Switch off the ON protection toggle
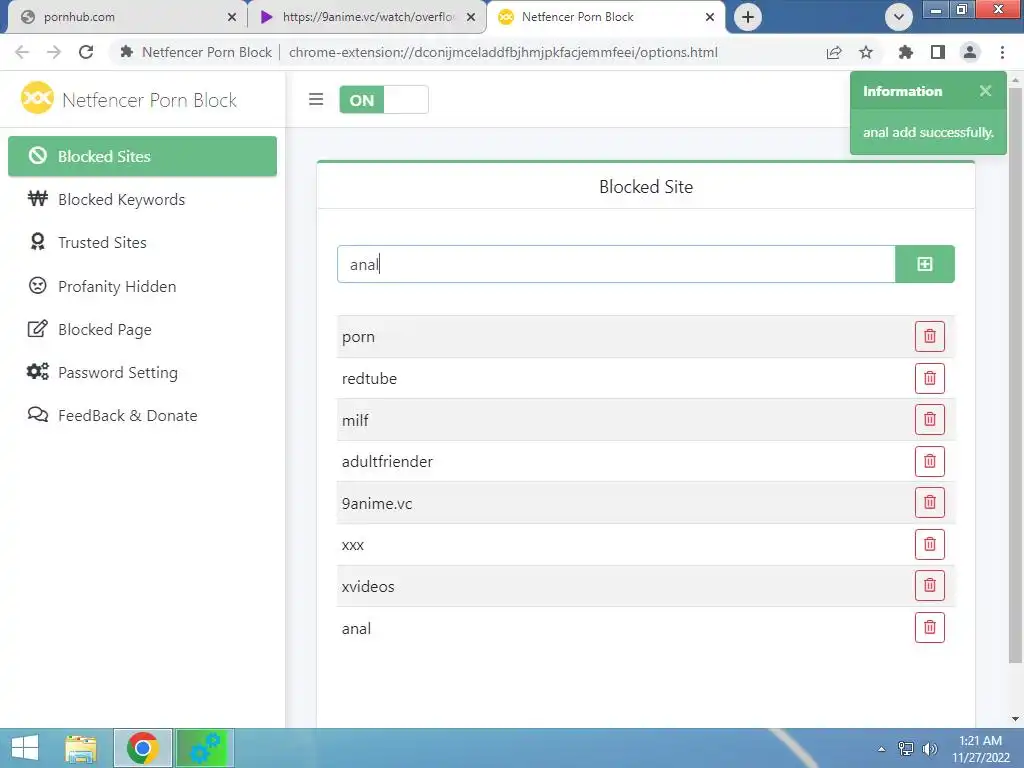Viewport: 1024px width, 768px height. [383, 100]
